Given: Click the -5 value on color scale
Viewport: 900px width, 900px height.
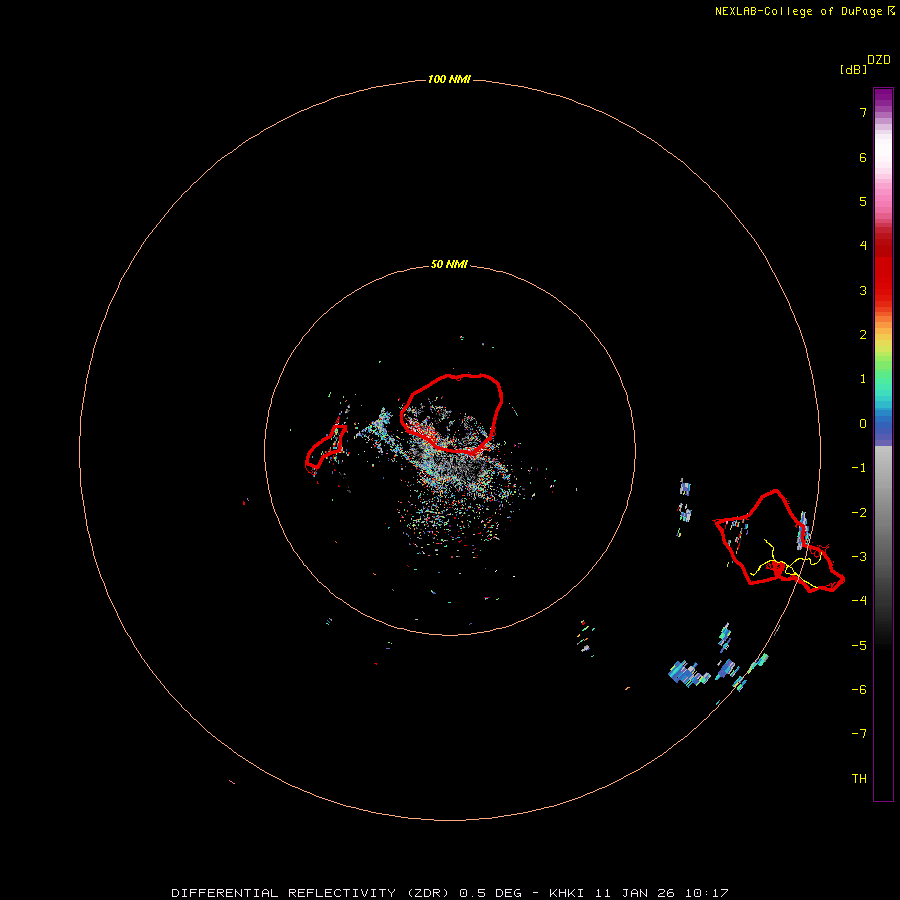Looking at the screenshot, I should click(x=859, y=646).
